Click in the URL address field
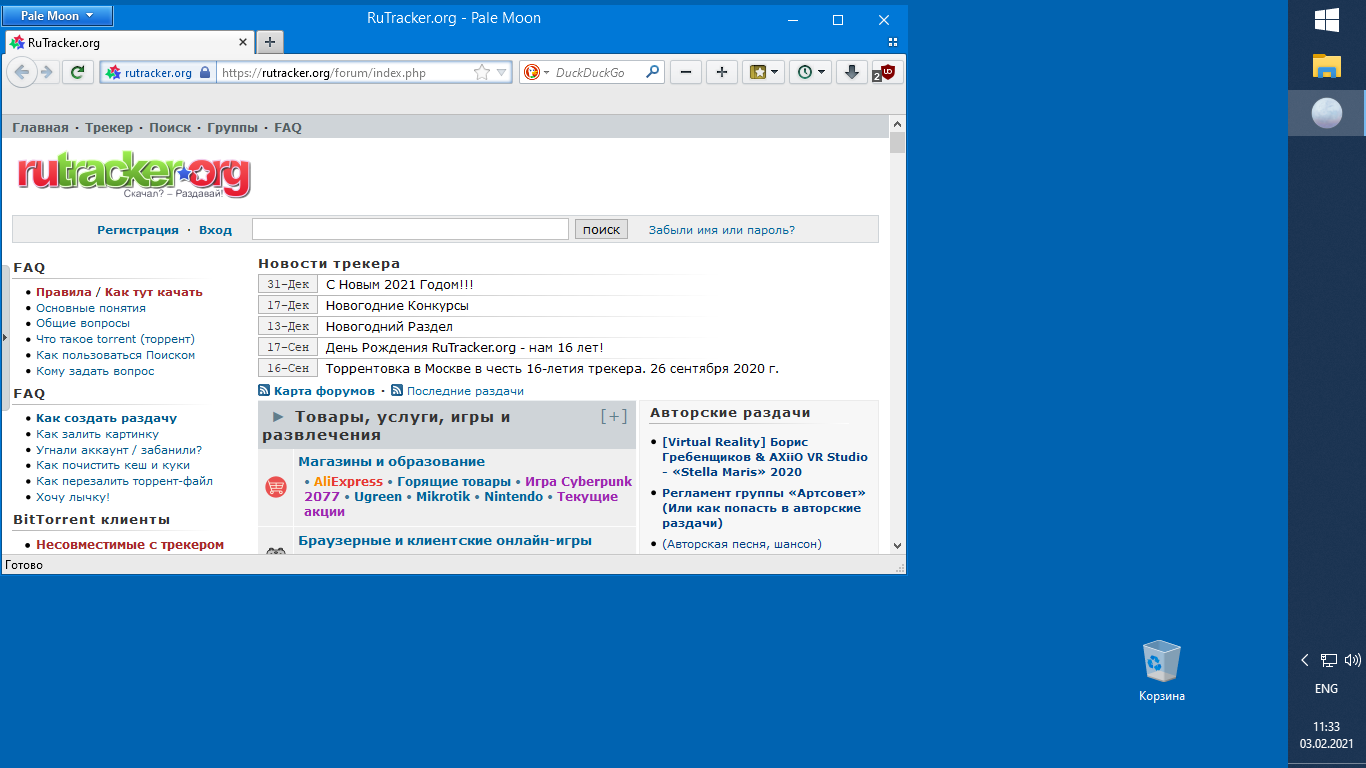Viewport: 1366px width, 768px height. pyautogui.click(x=344, y=73)
